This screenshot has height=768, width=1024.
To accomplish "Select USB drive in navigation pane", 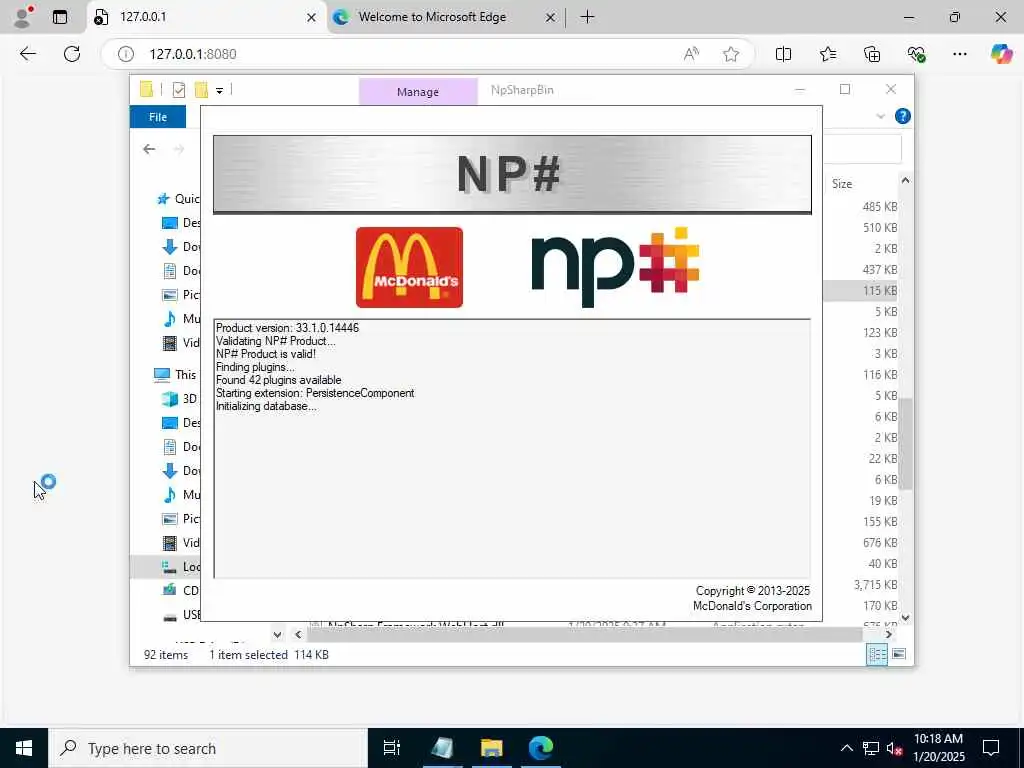I will coord(181,615).
